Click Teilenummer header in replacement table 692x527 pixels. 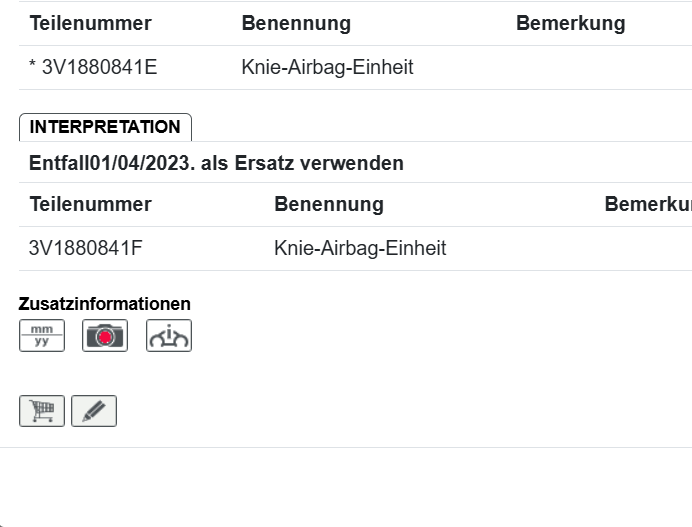[90, 204]
